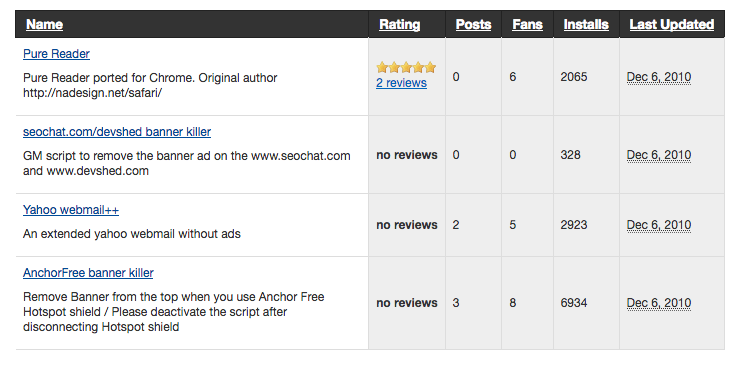This screenshot has width=747, height=372.
Task: Click the Pure Reader description text
Action: 150,85
